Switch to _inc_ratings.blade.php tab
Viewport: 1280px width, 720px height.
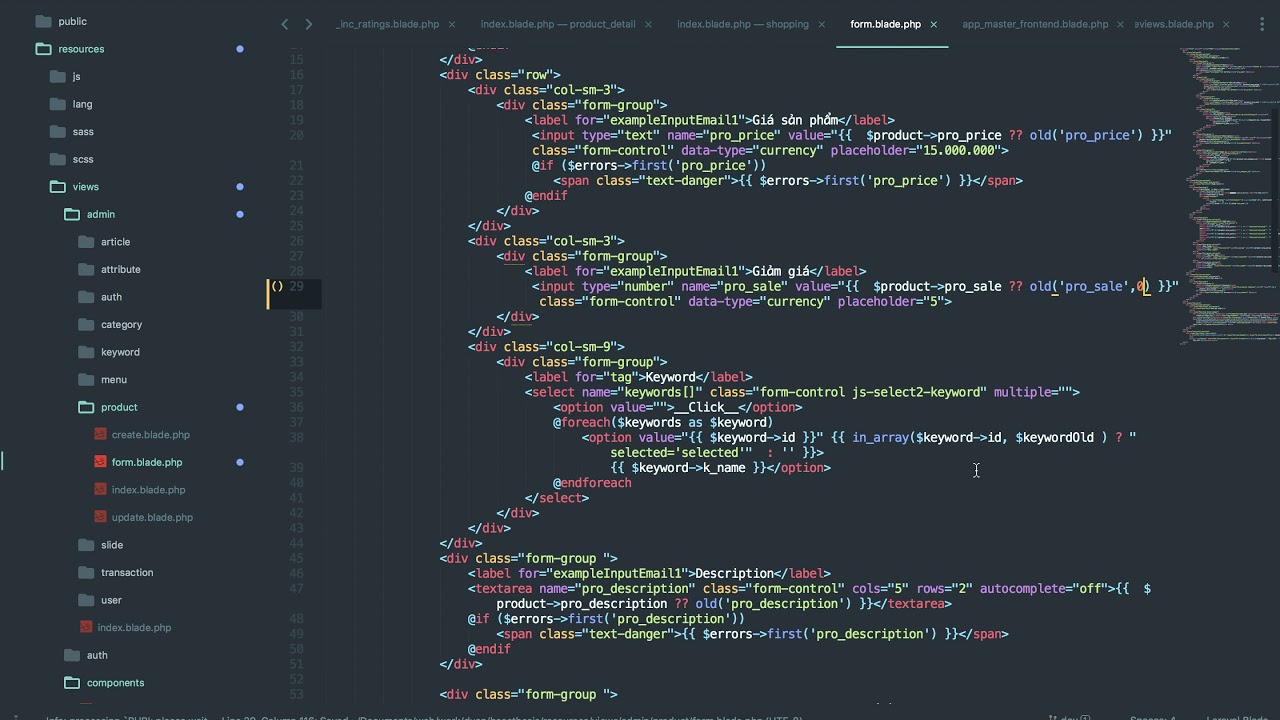click(388, 24)
